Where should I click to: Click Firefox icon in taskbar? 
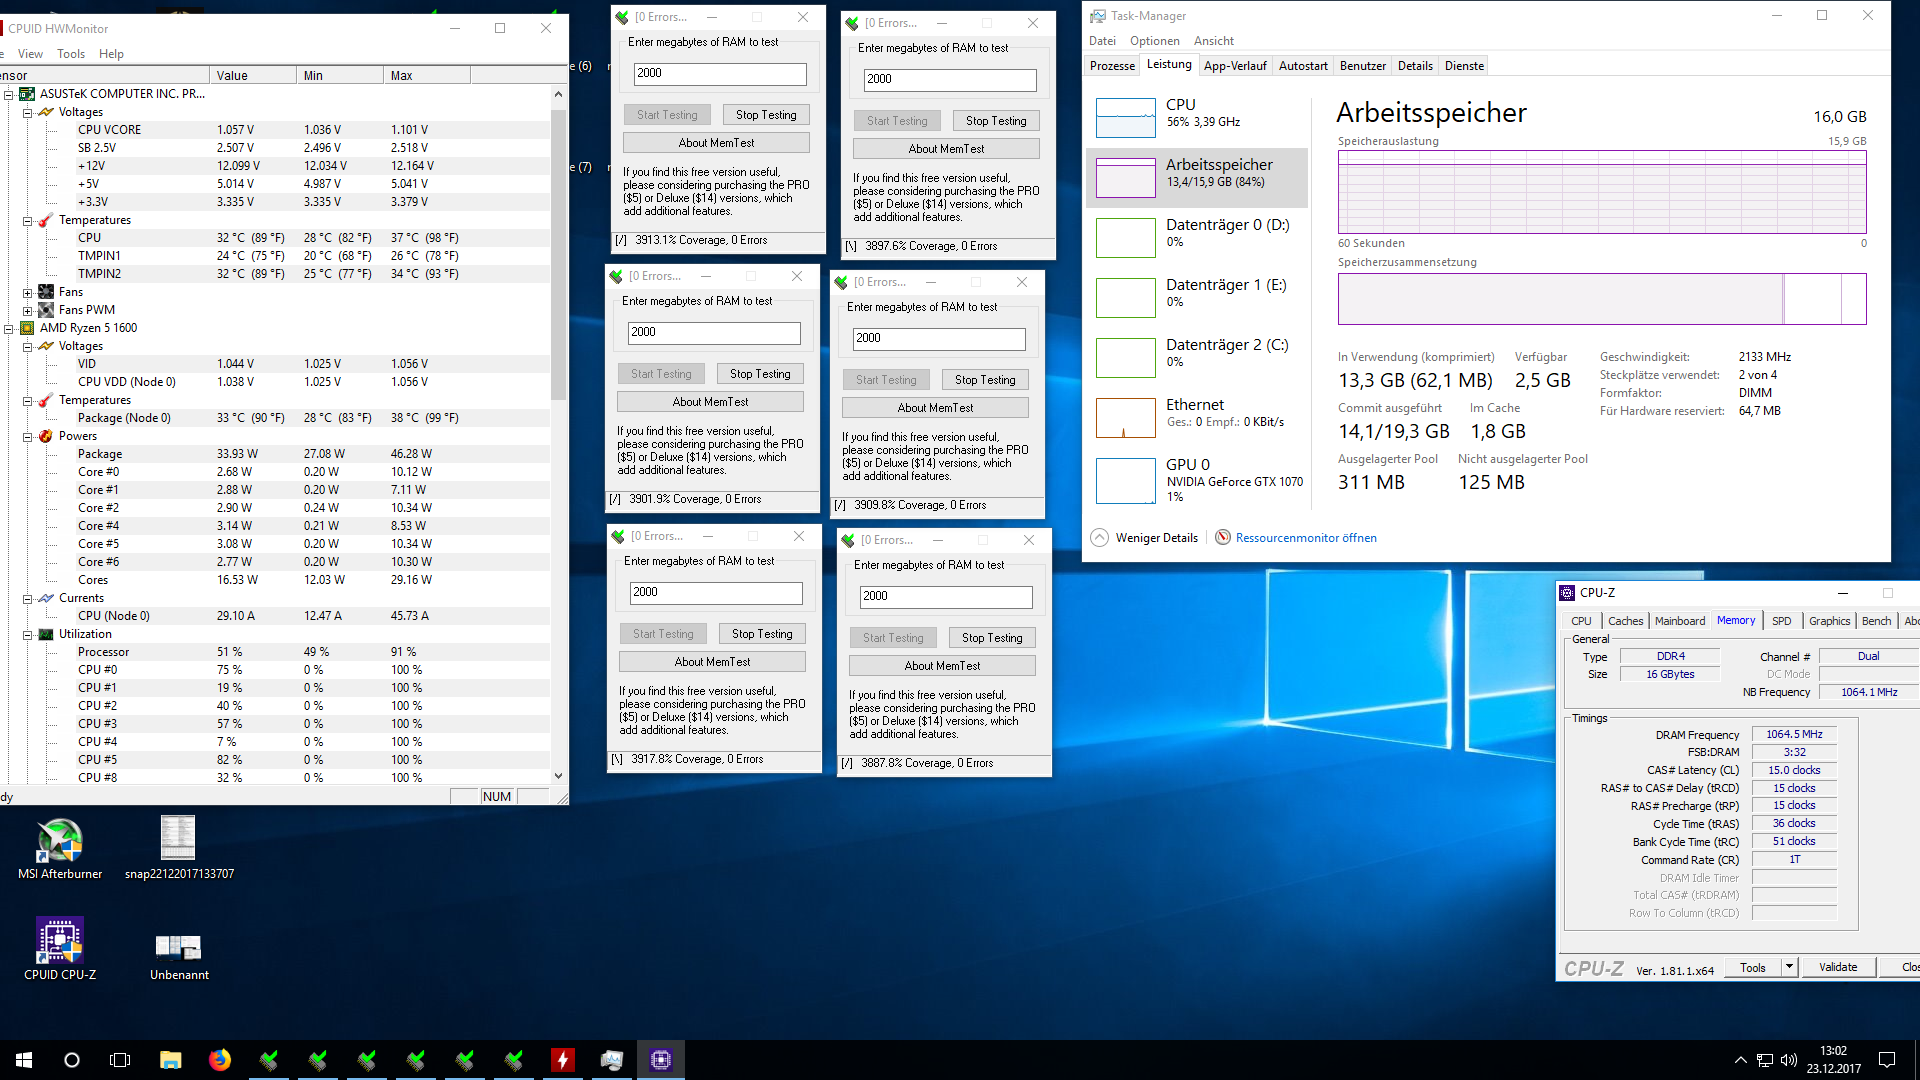(x=219, y=1060)
